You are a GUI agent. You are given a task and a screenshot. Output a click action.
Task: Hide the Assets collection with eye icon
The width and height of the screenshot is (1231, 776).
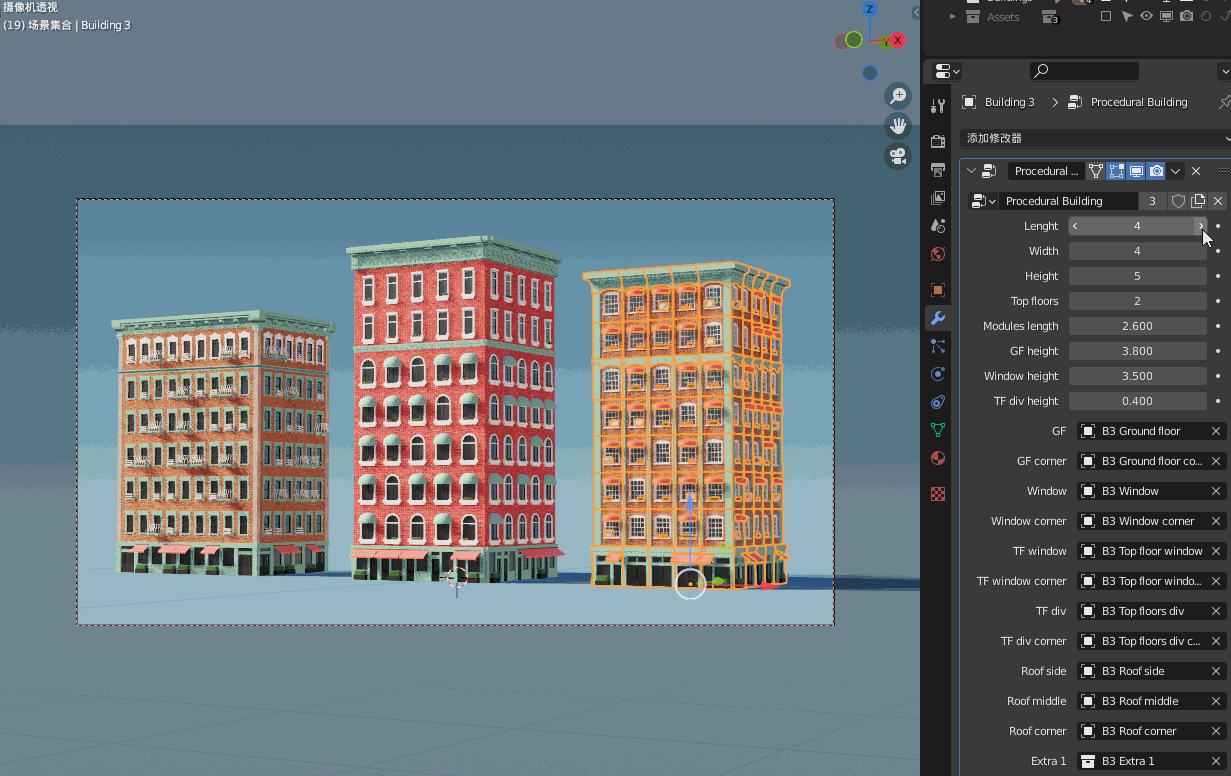point(1146,17)
